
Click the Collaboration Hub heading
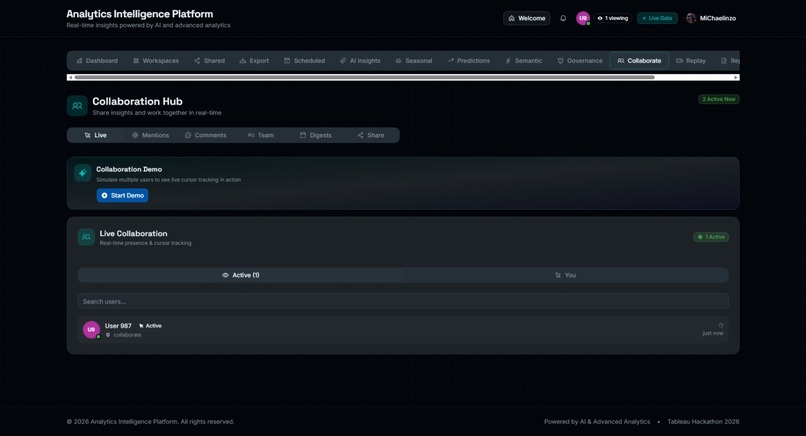click(x=137, y=101)
